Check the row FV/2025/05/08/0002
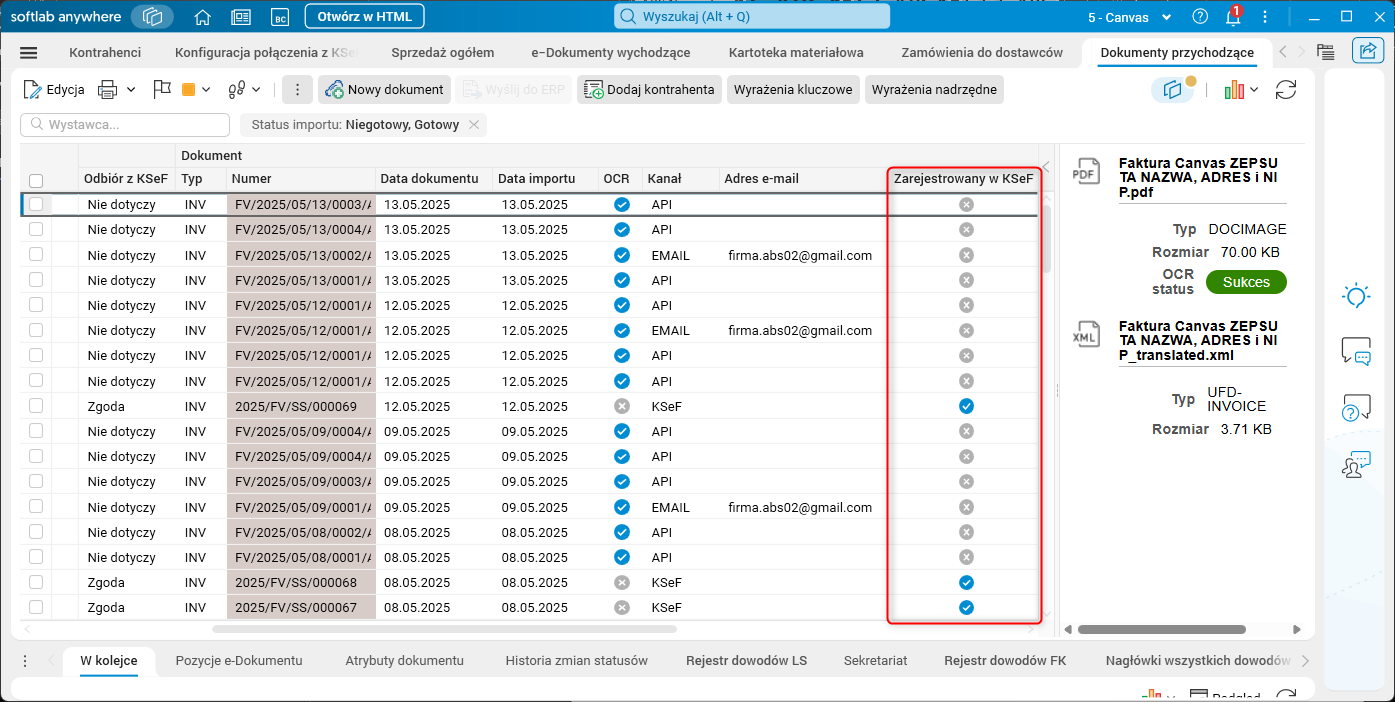 (x=36, y=532)
